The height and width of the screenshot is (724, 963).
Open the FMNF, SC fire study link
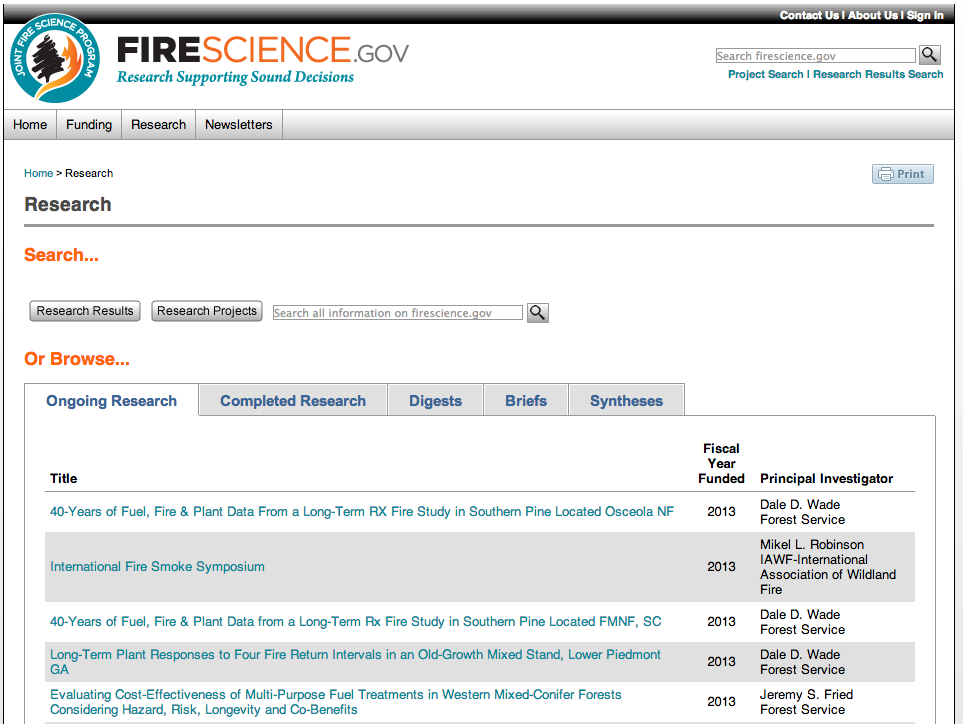(356, 621)
